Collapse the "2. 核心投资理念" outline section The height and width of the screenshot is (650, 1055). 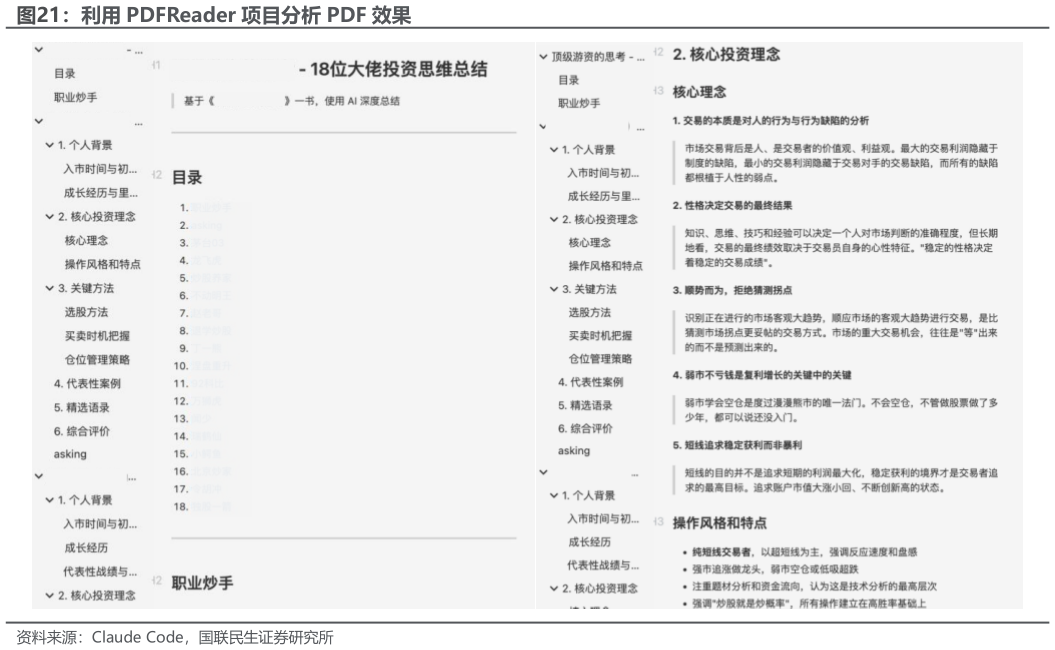click(49, 216)
